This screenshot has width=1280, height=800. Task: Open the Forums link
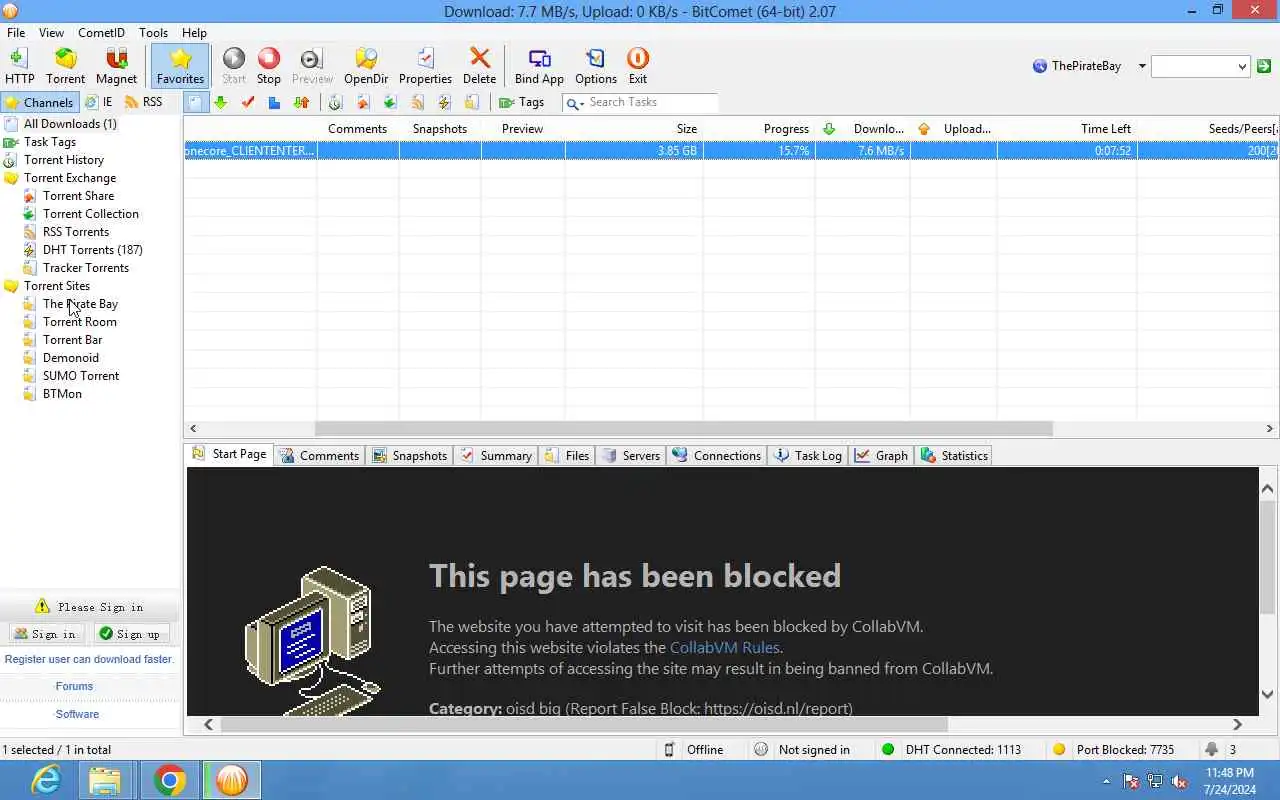coord(74,686)
